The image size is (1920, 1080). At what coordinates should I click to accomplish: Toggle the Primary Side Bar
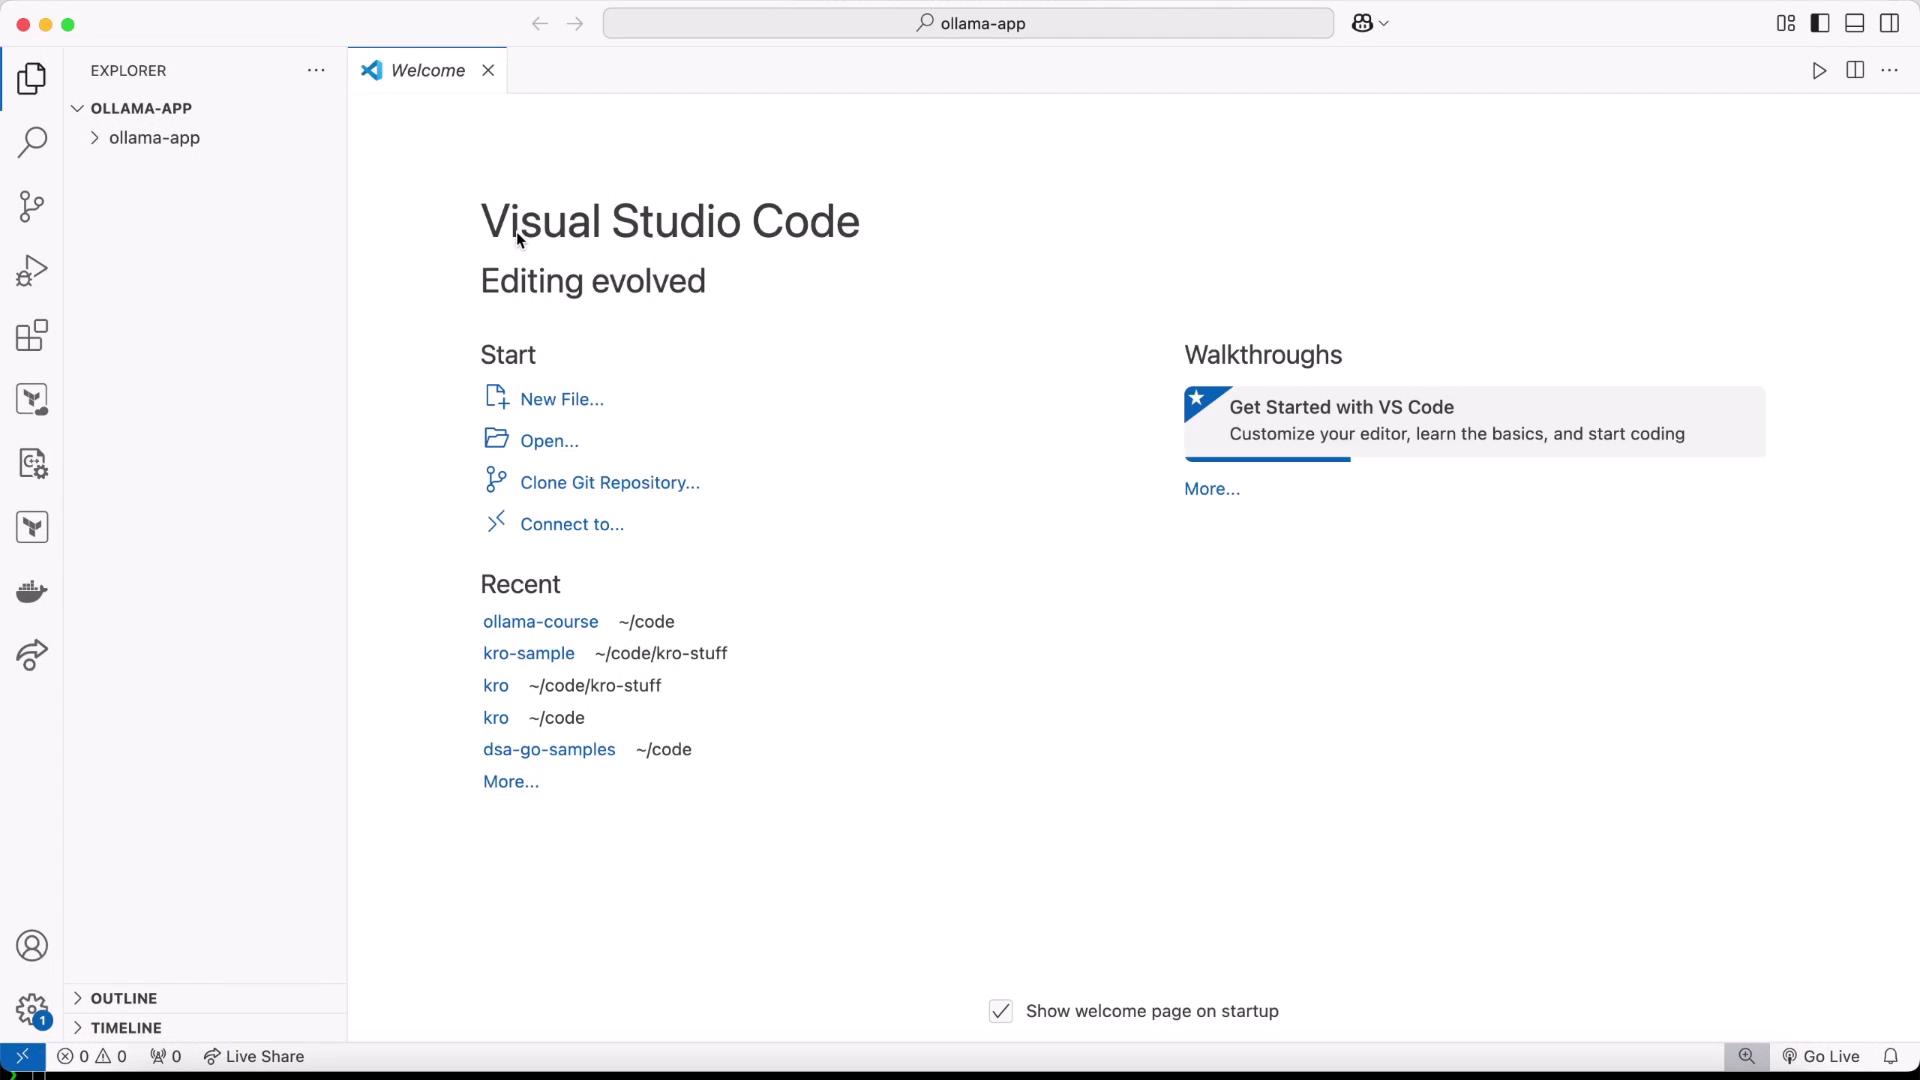1821,23
